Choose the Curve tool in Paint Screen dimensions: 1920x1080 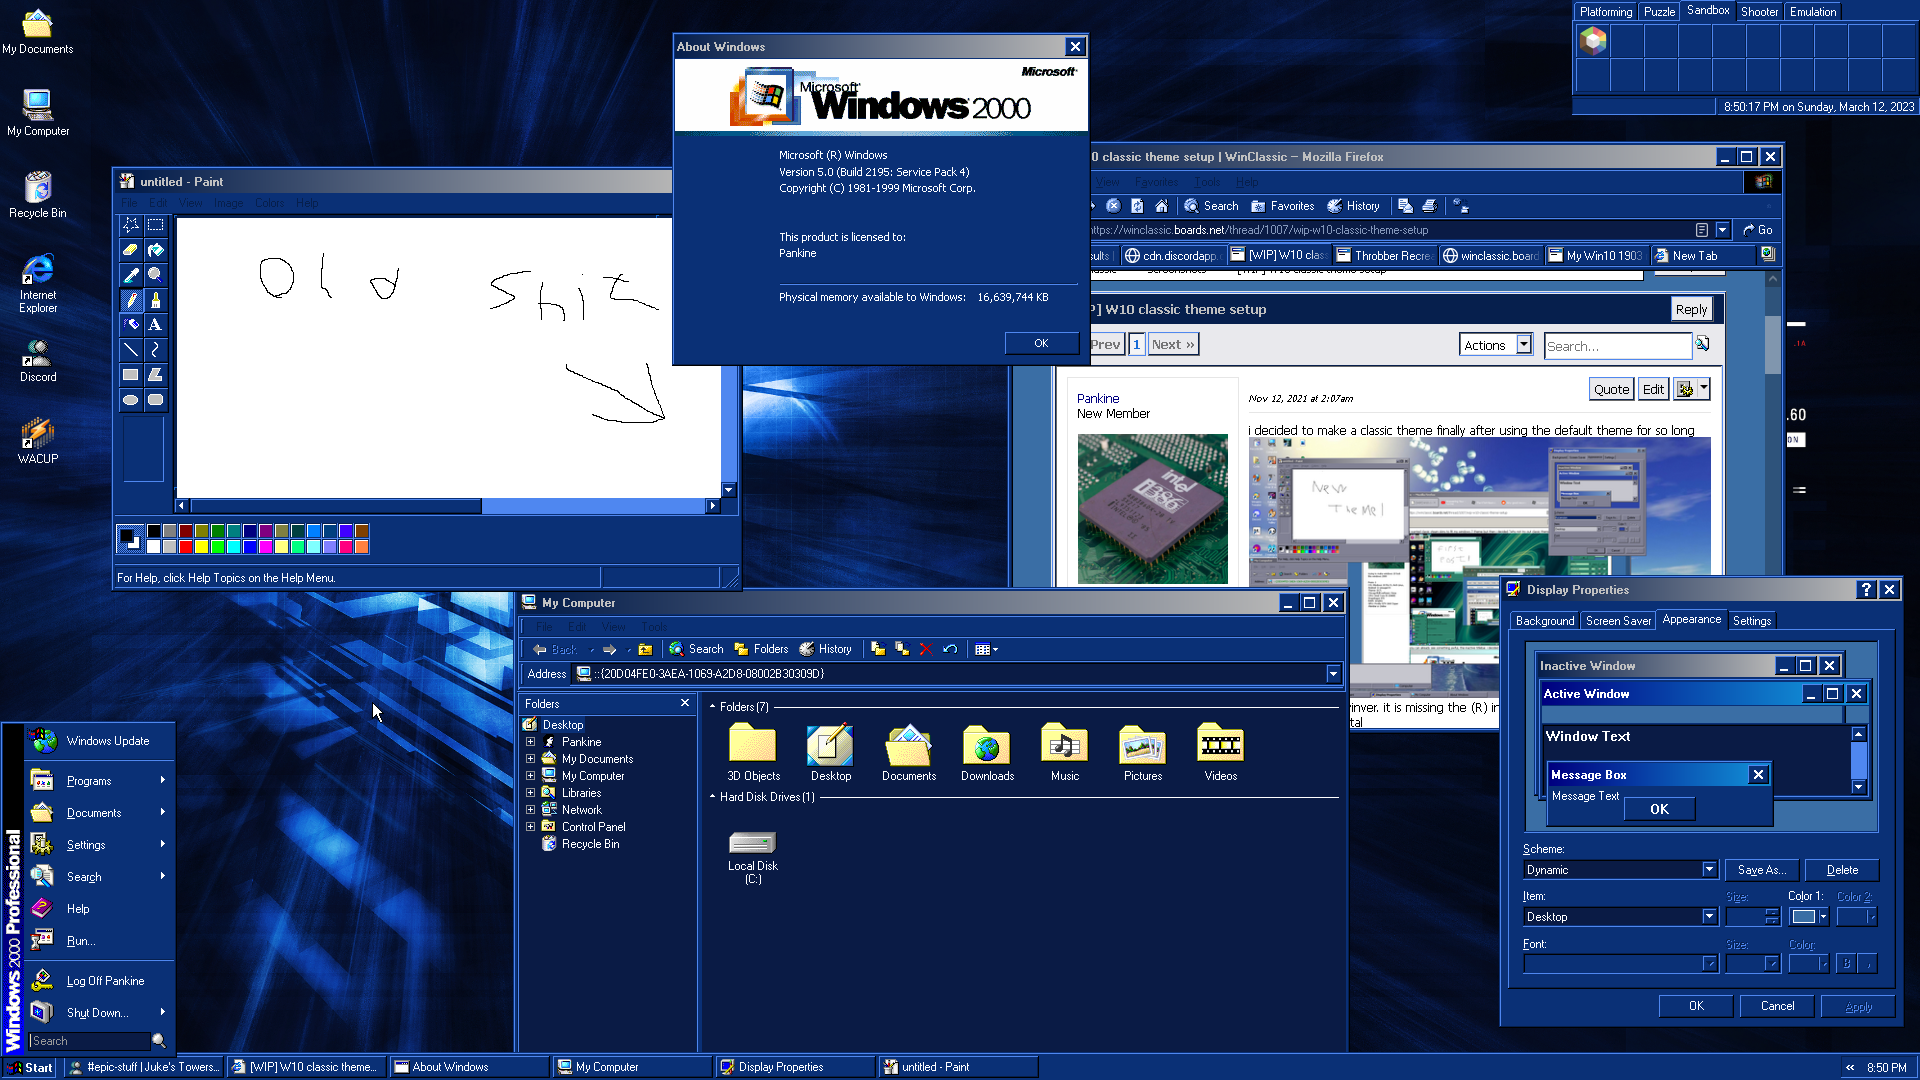(156, 350)
